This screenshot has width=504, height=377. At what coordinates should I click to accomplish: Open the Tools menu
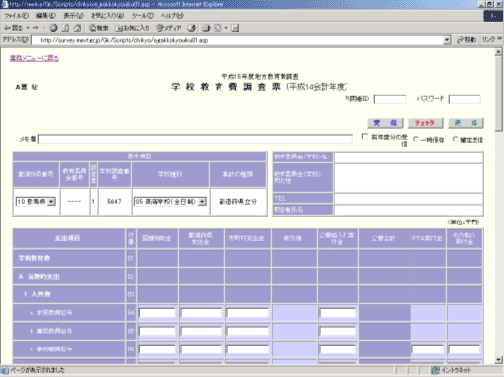pos(143,16)
